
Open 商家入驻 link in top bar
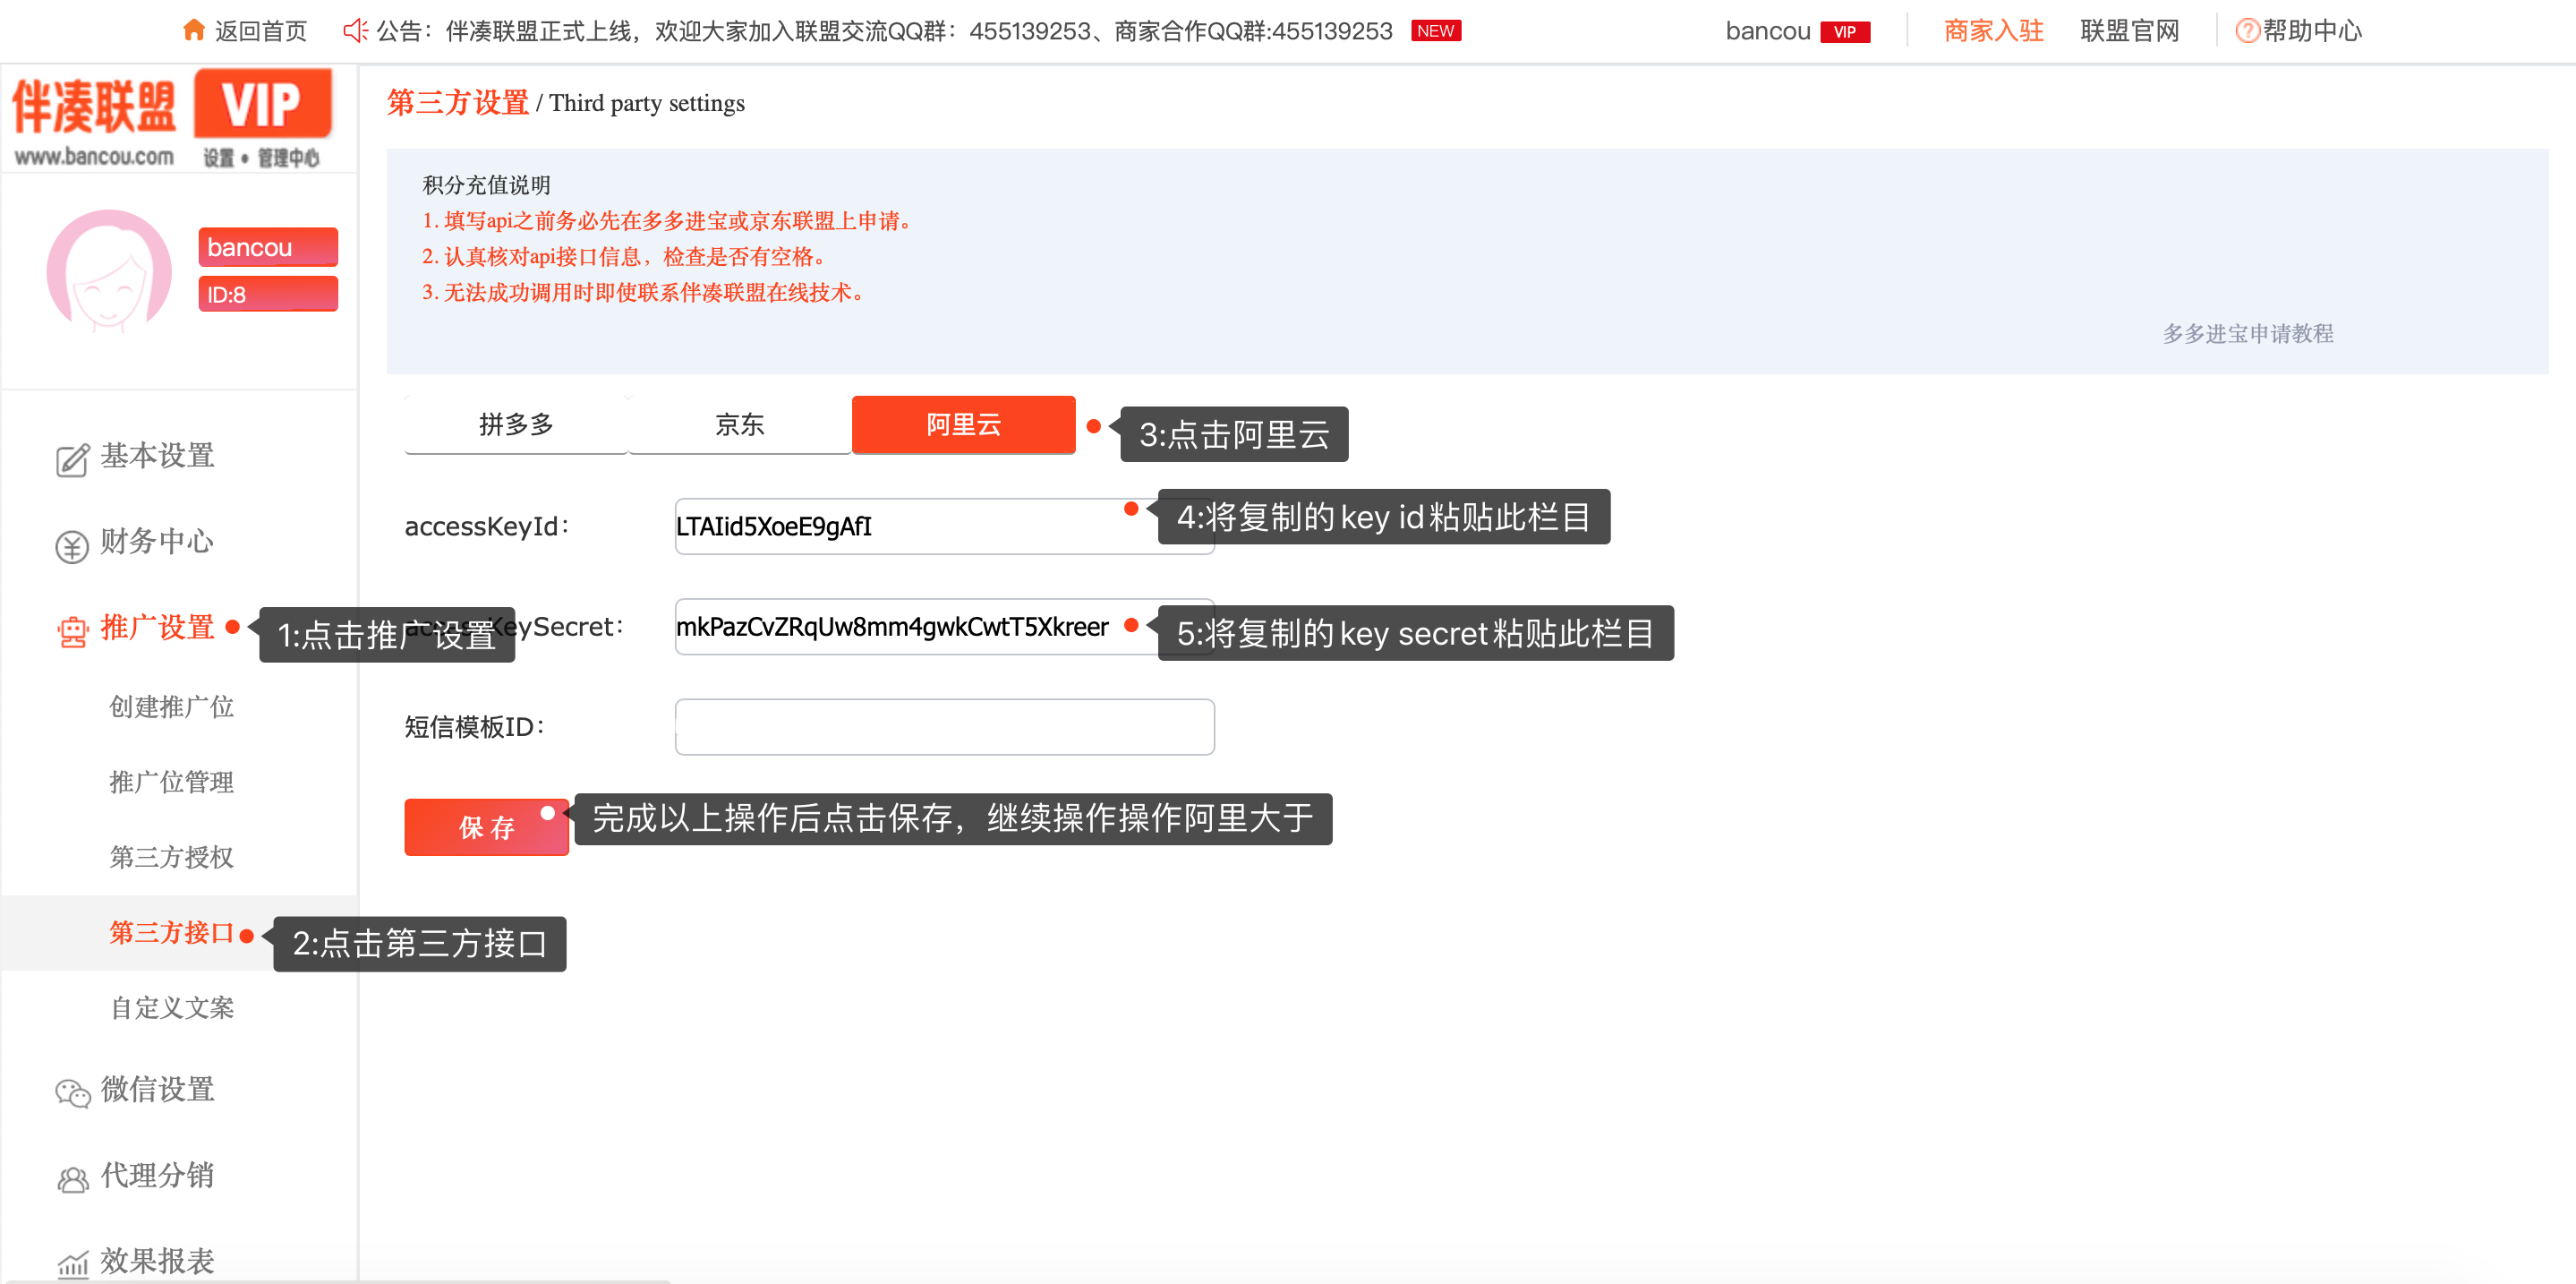[1993, 31]
